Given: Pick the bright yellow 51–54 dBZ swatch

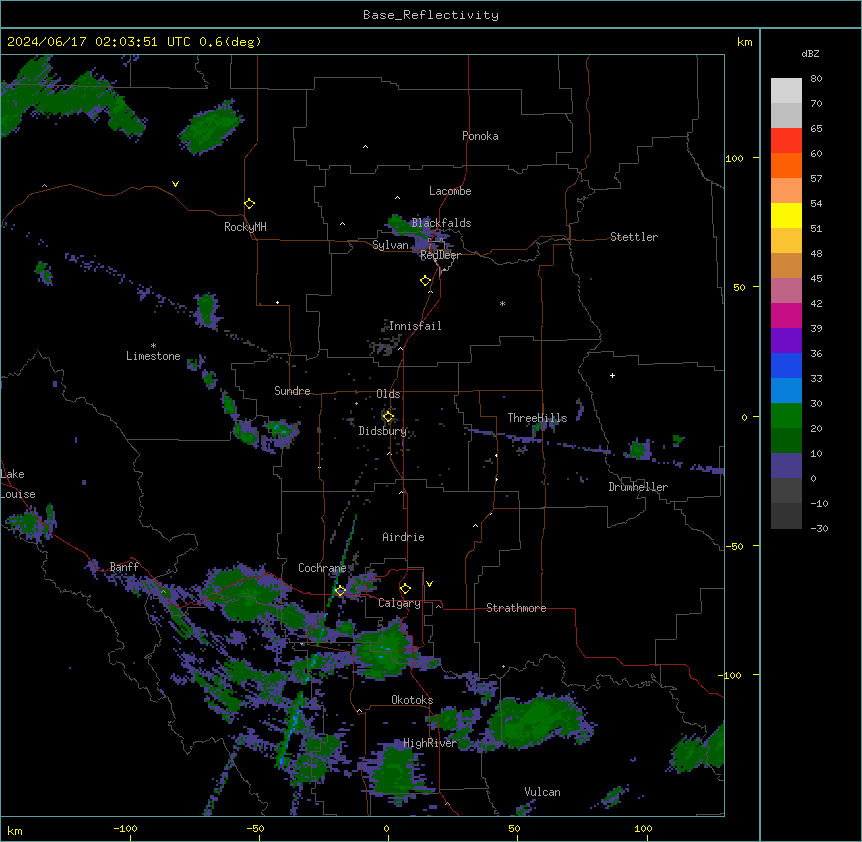Looking at the screenshot, I should click(x=786, y=215).
